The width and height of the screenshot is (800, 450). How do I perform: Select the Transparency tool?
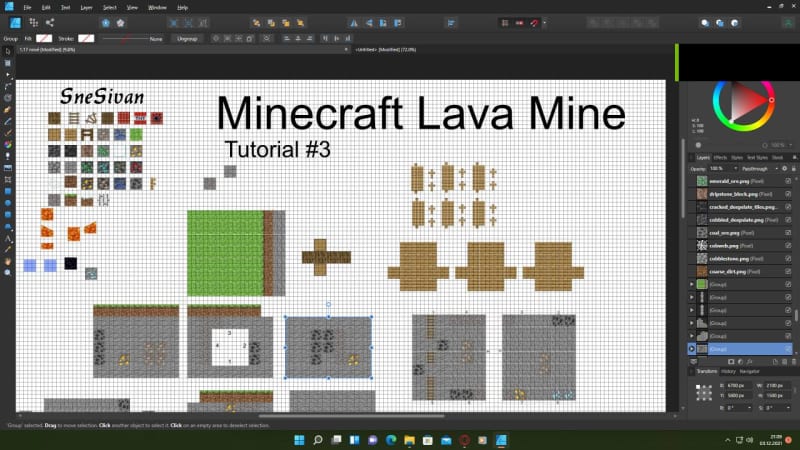click(8, 156)
